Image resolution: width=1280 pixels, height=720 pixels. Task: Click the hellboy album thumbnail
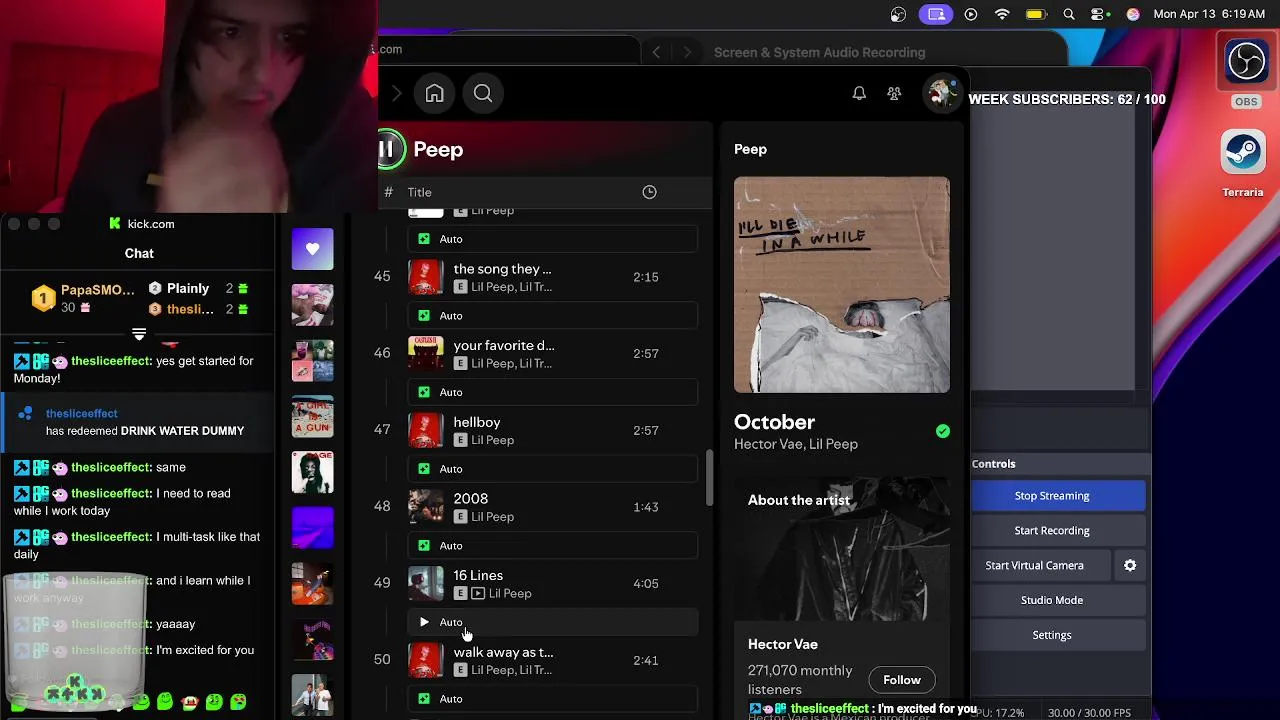click(425, 430)
